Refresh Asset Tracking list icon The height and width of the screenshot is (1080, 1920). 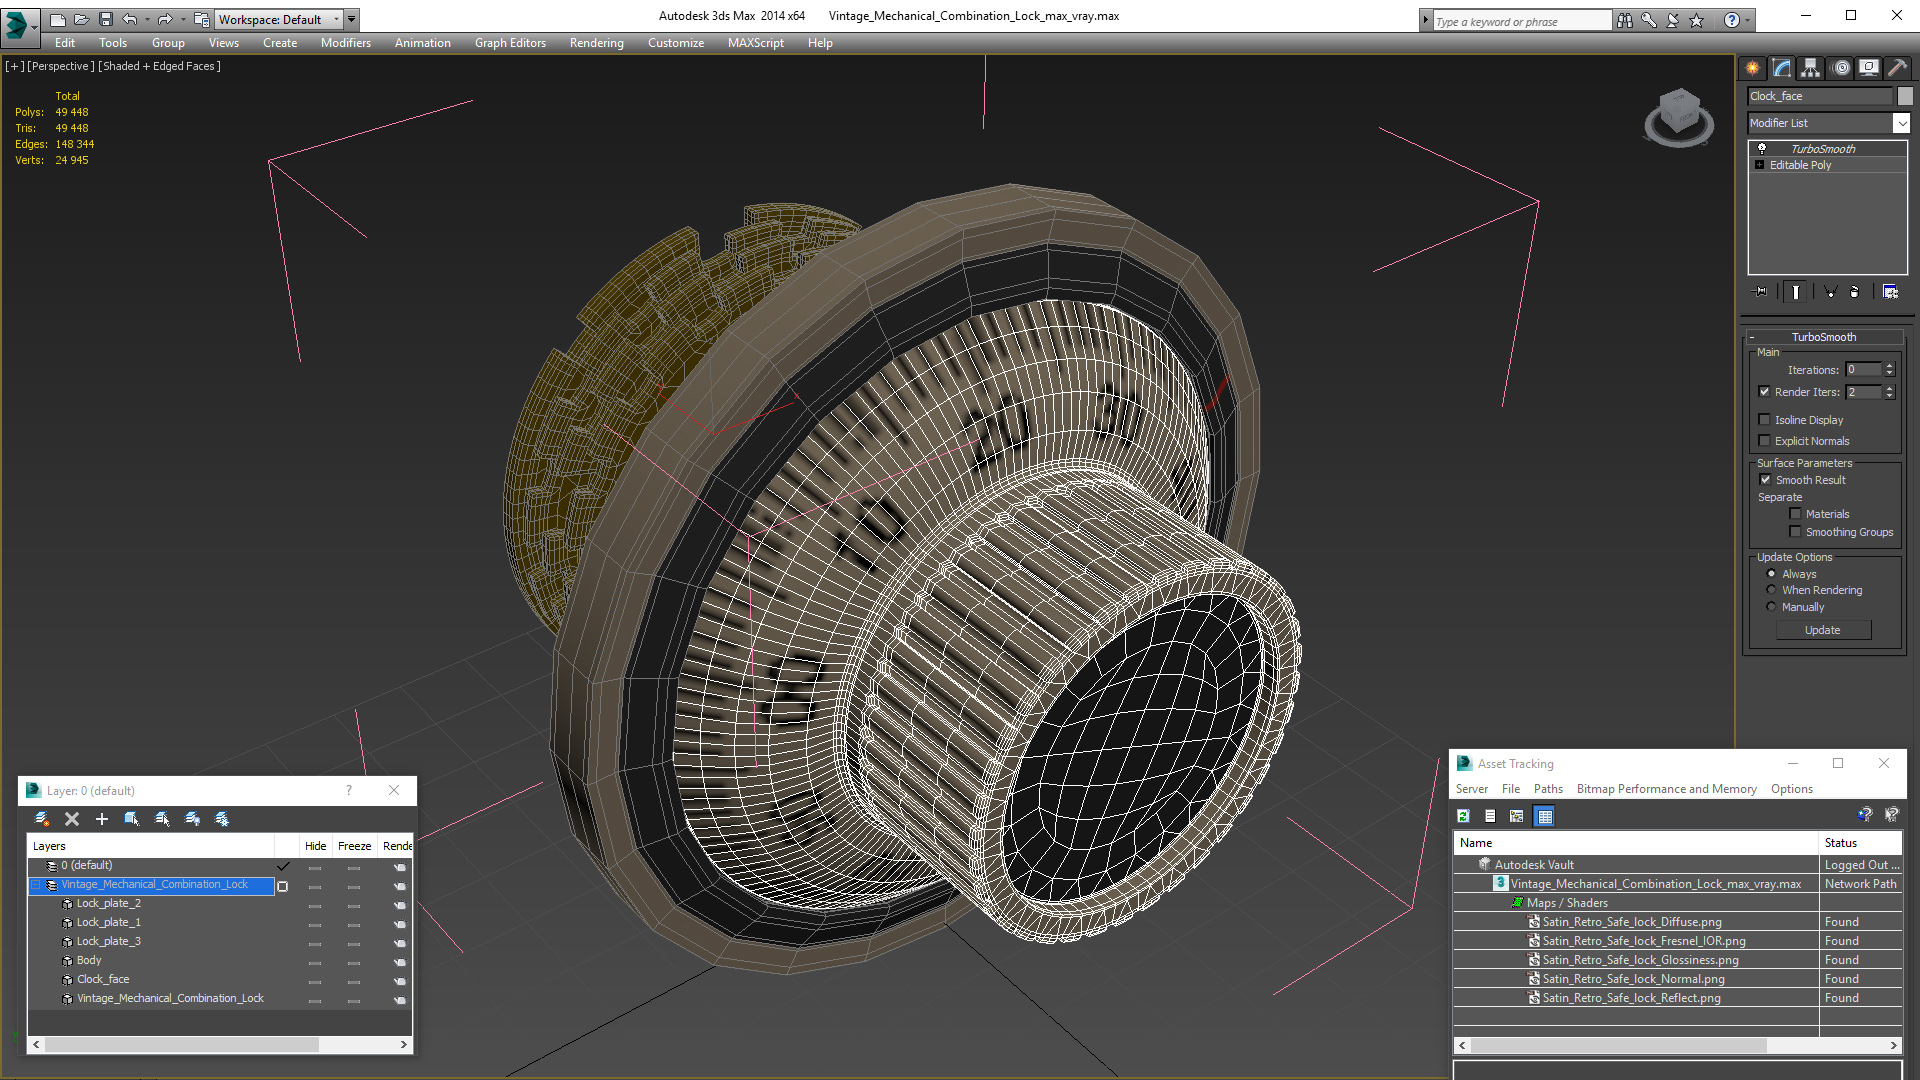coord(1463,816)
